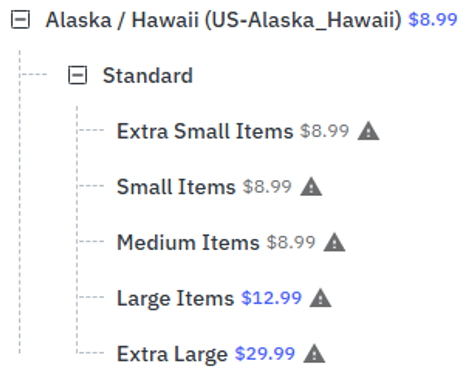The height and width of the screenshot is (376, 467).
Task: Collapse the Standard shipping group
Action: pyautogui.click(x=78, y=75)
